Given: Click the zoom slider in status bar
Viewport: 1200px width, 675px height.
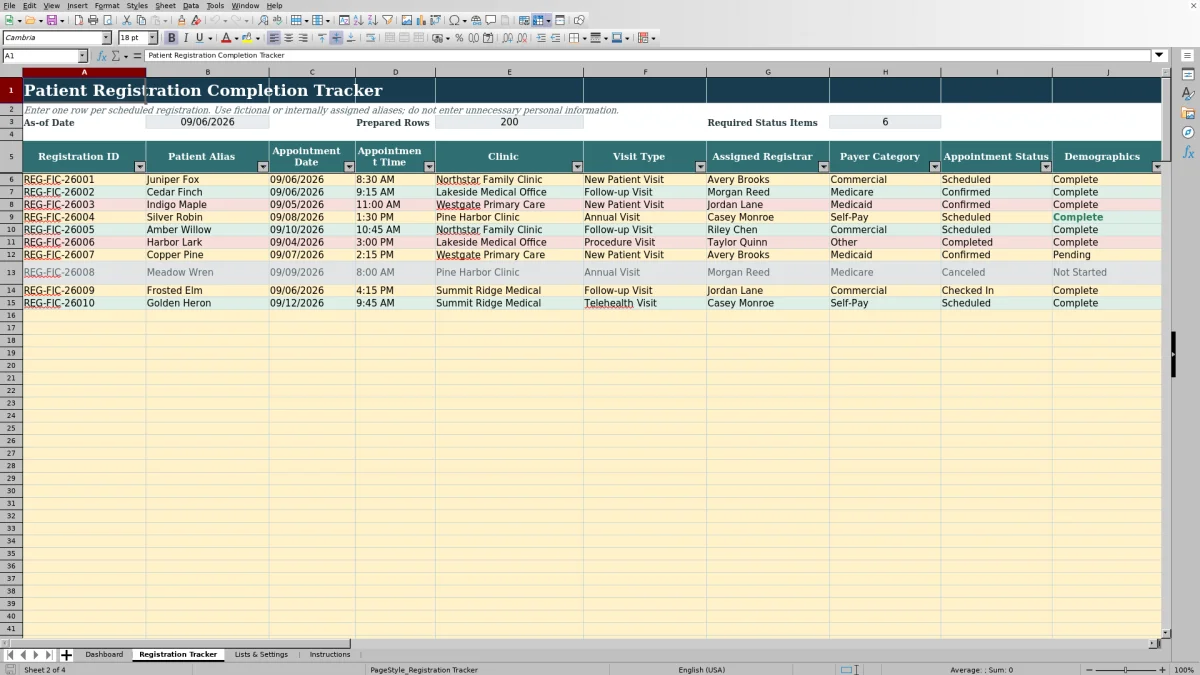Looking at the screenshot, I should click(x=1125, y=670).
